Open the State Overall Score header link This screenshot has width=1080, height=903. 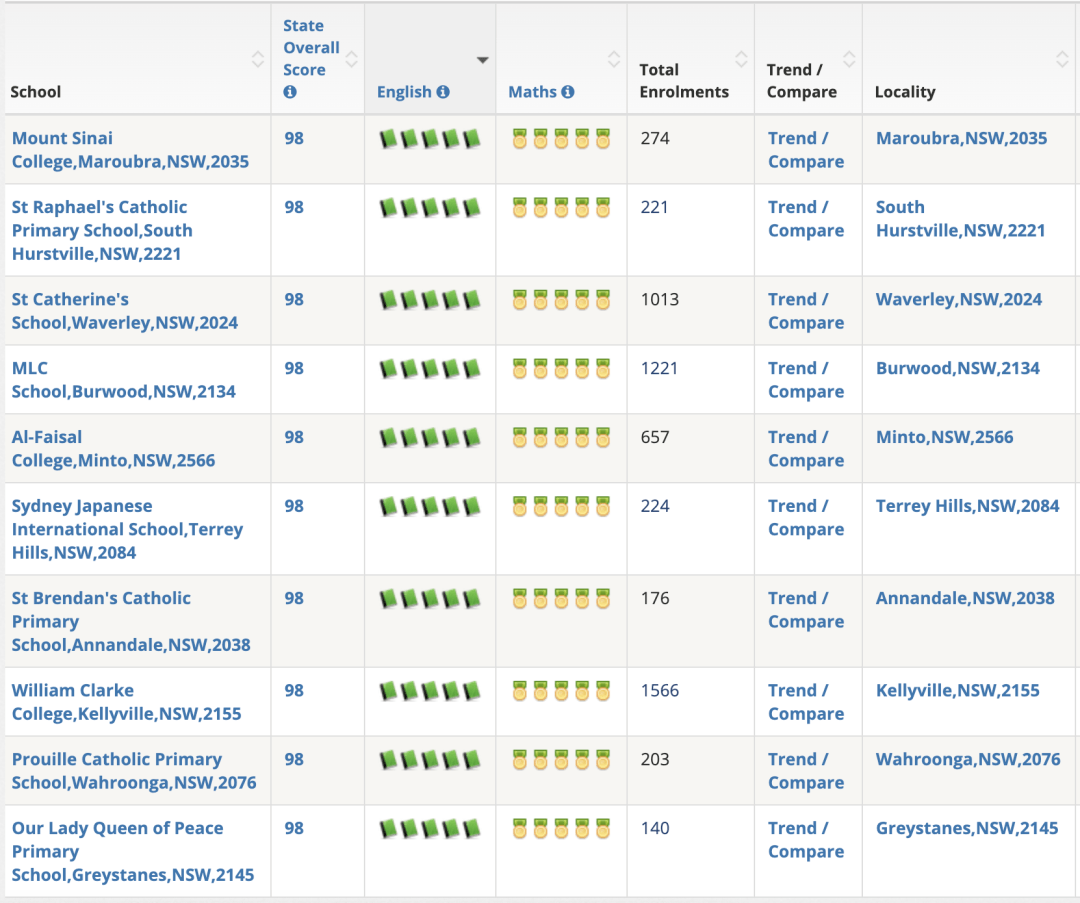311,48
